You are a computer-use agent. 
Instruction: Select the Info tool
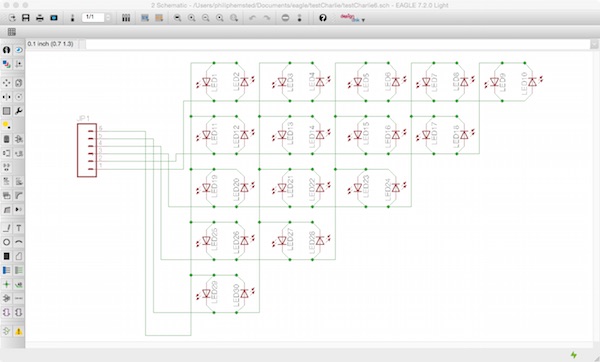point(7,50)
